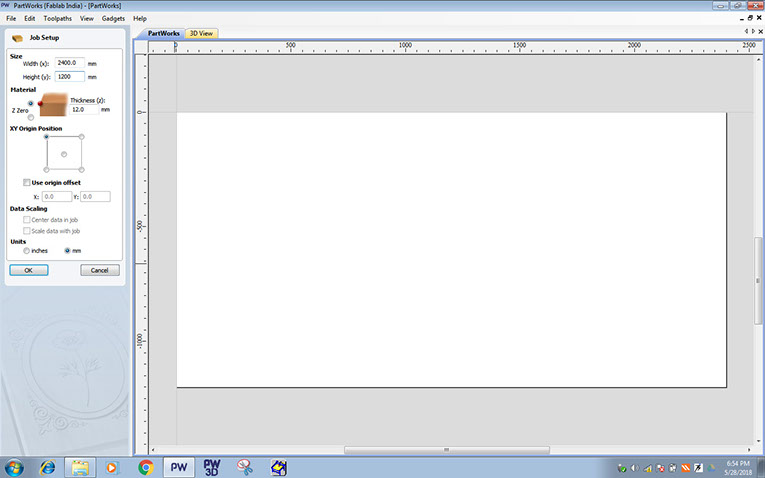This screenshot has height=478, width=765.
Task: Set XY origin to bottom-left corner
Action: (46, 170)
